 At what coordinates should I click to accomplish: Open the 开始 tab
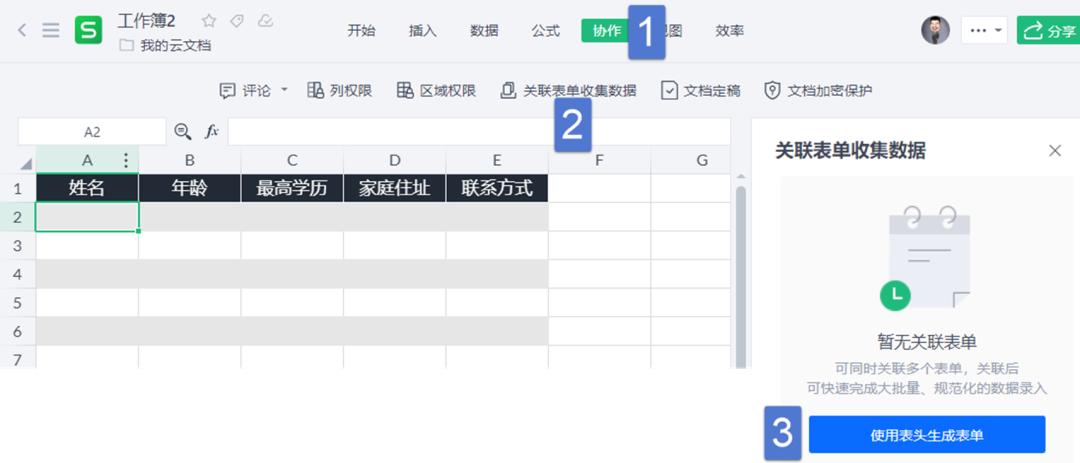tap(362, 31)
